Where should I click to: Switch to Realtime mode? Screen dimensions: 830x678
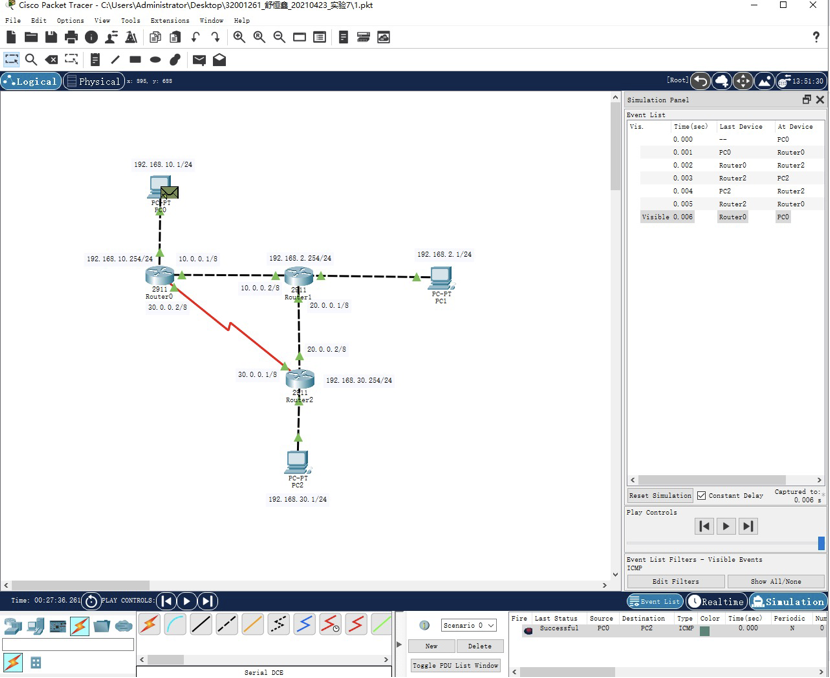pyautogui.click(x=717, y=601)
